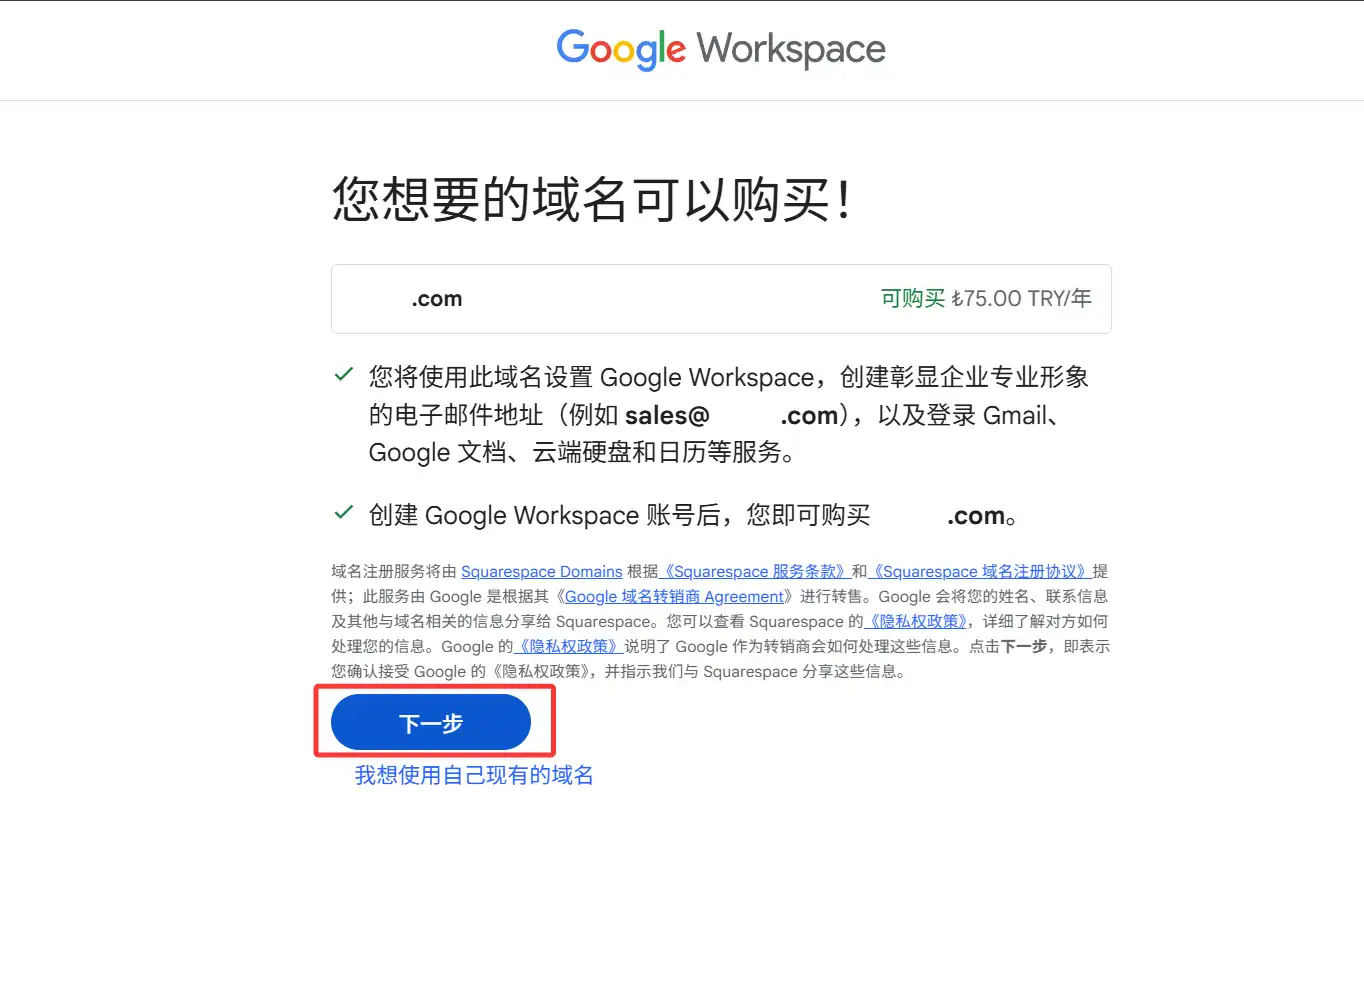Open the Google 的隐私权政策 link
Image resolution: width=1364 pixels, height=991 pixels.
pyautogui.click(x=569, y=646)
